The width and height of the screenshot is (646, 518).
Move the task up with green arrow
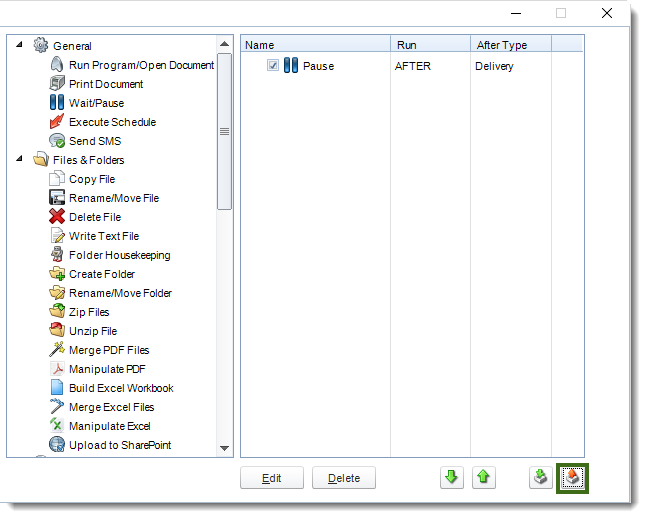tap(484, 478)
